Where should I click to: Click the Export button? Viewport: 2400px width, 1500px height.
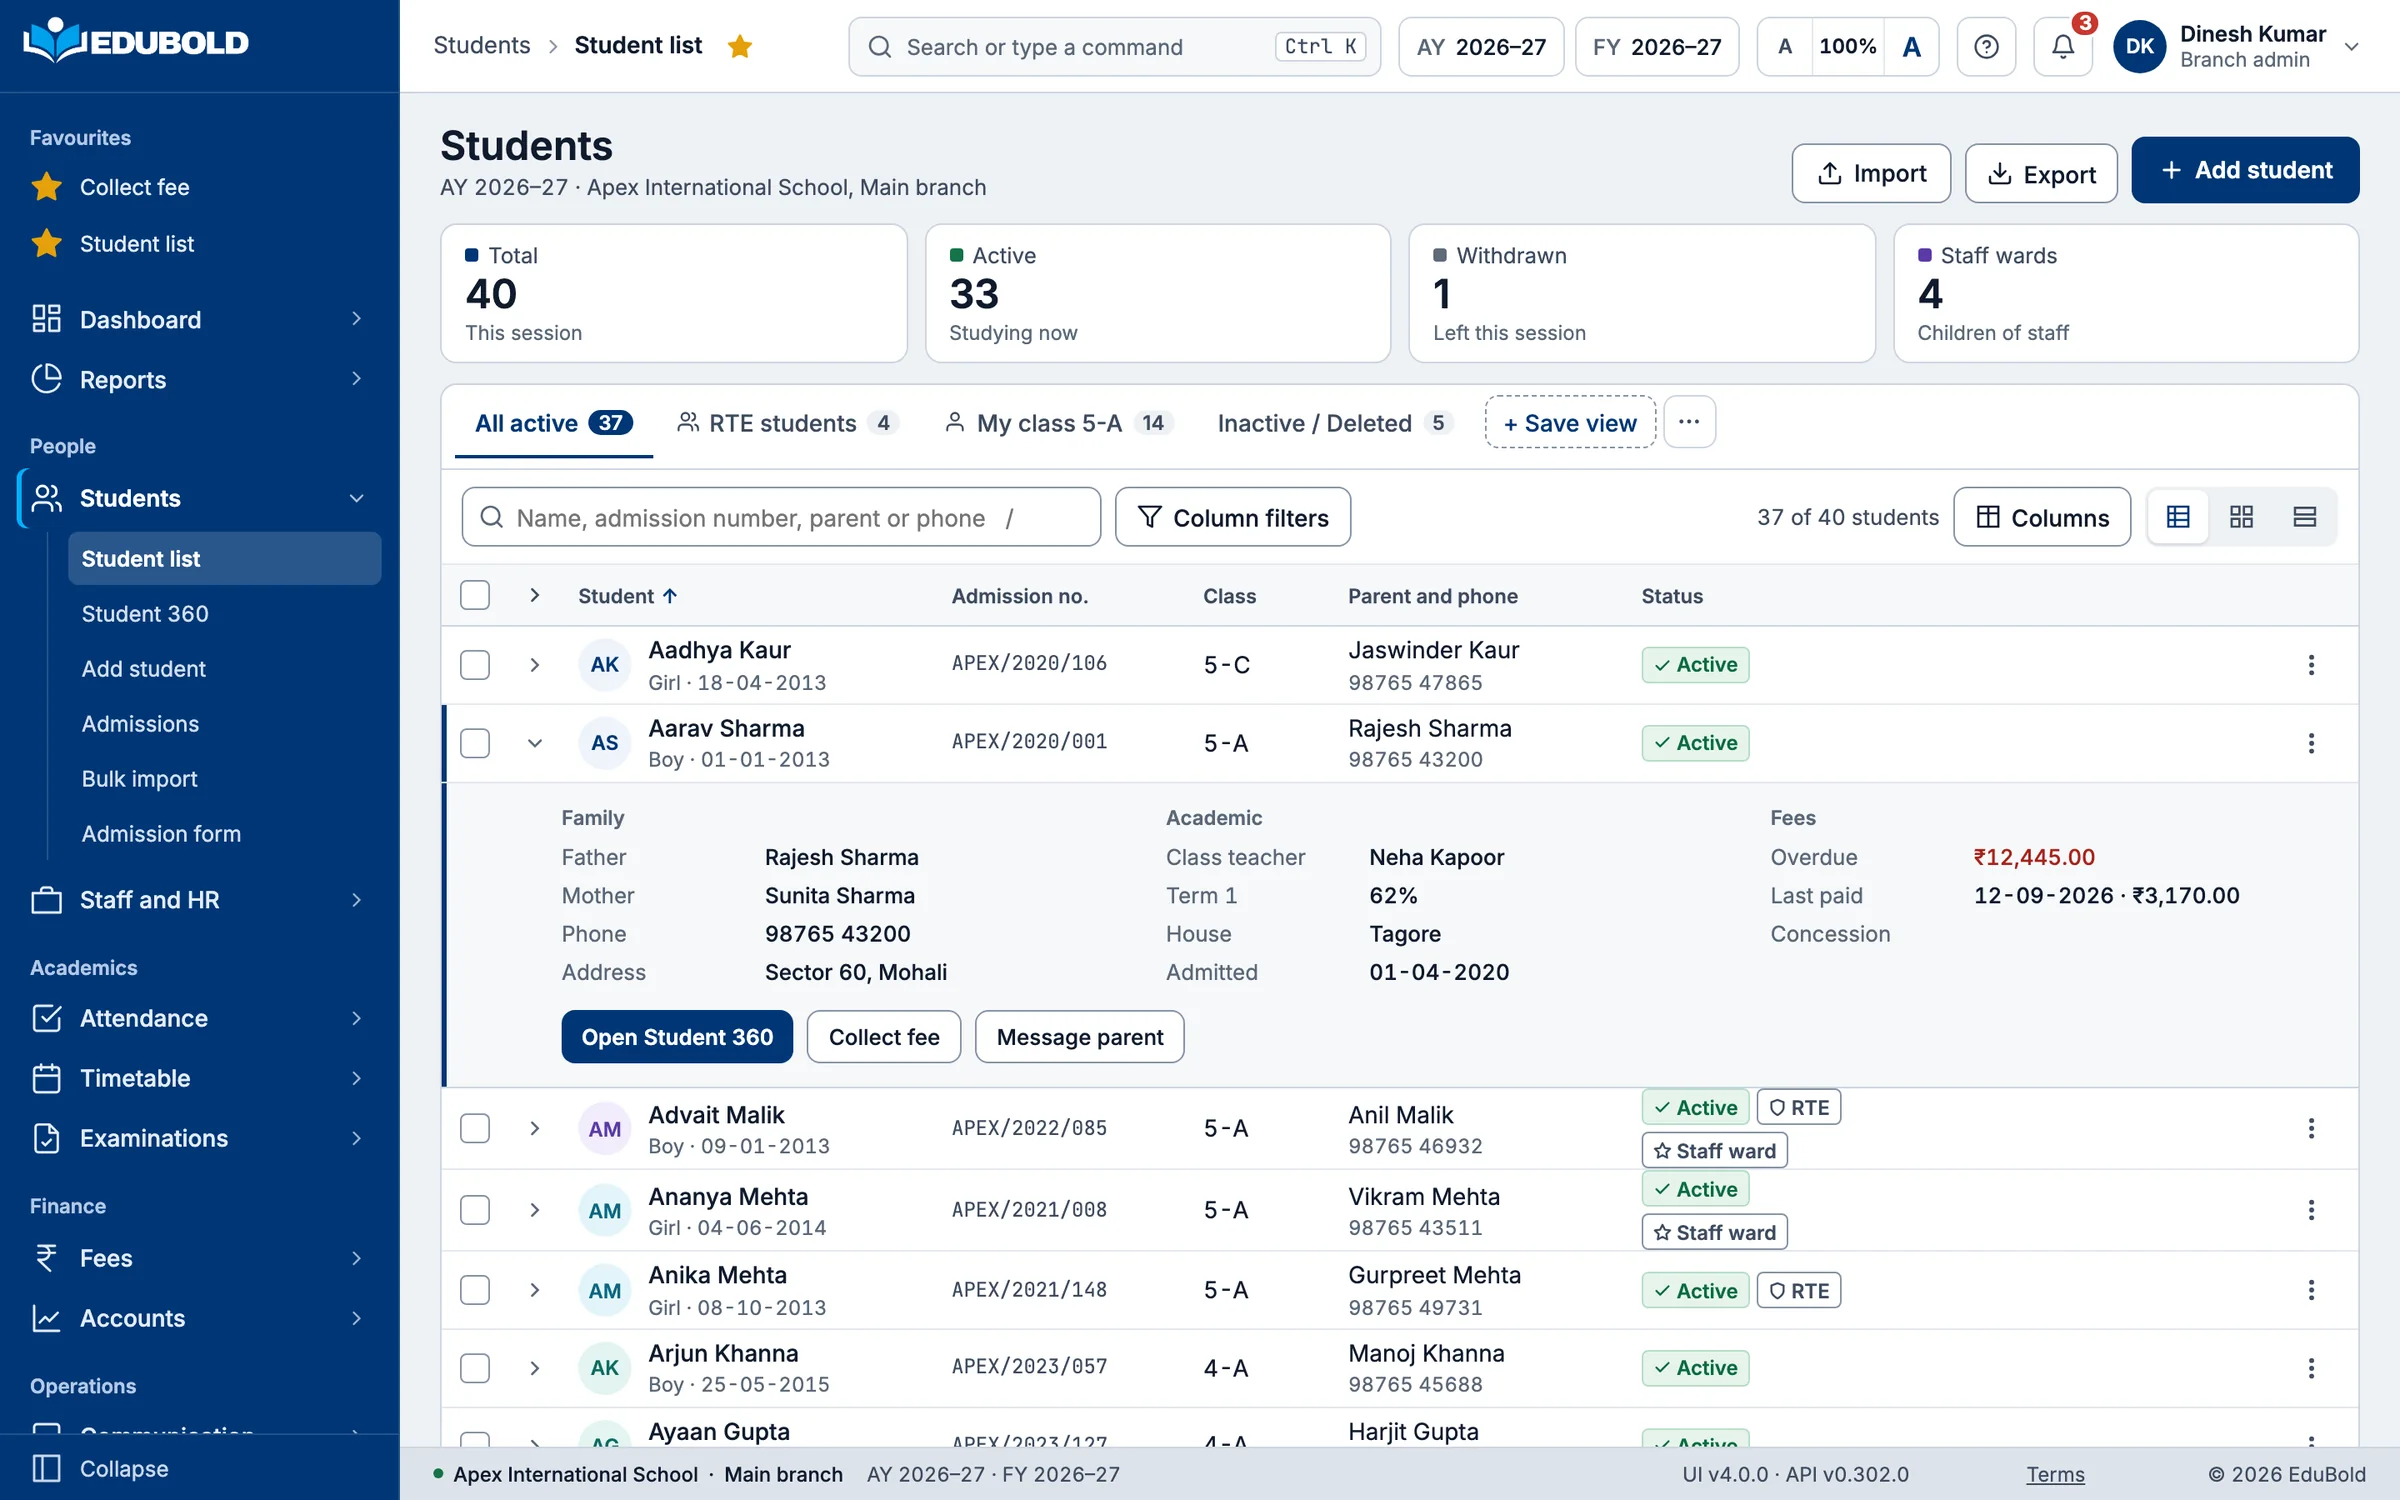(x=2041, y=174)
